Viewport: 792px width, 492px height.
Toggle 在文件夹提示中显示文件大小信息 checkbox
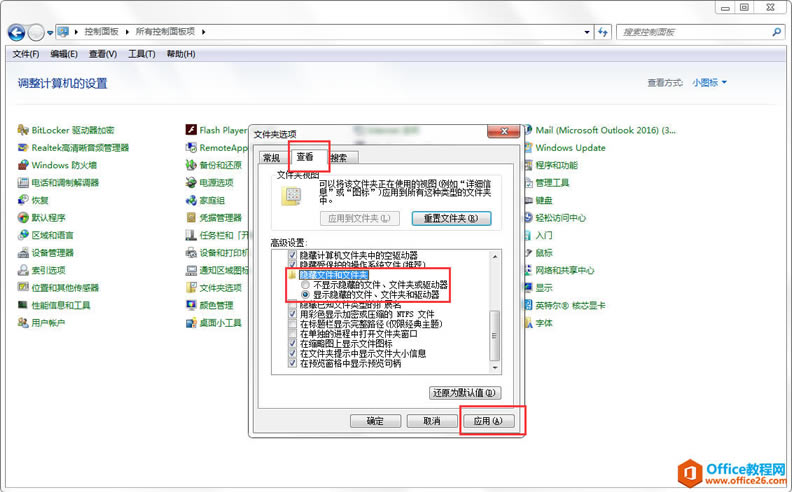coord(292,353)
